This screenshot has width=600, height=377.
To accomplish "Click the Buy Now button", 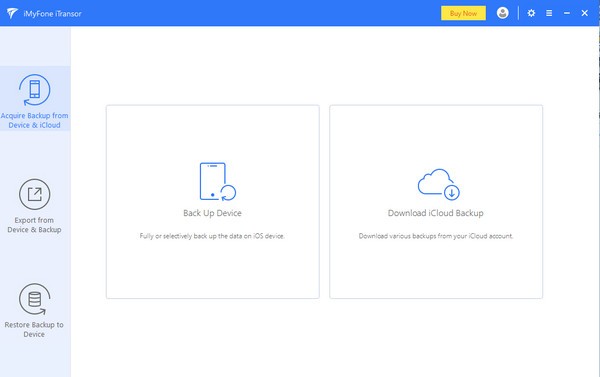I will (x=463, y=13).
